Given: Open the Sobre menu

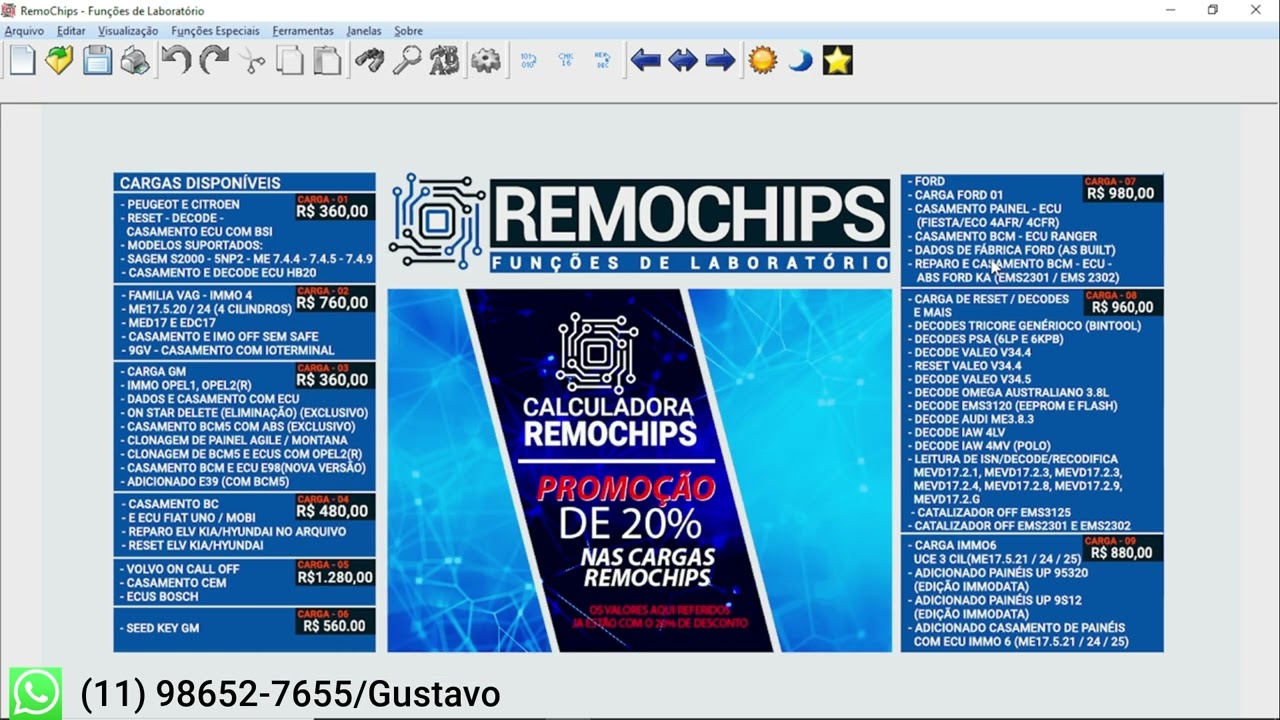Looking at the screenshot, I should [408, 31].
